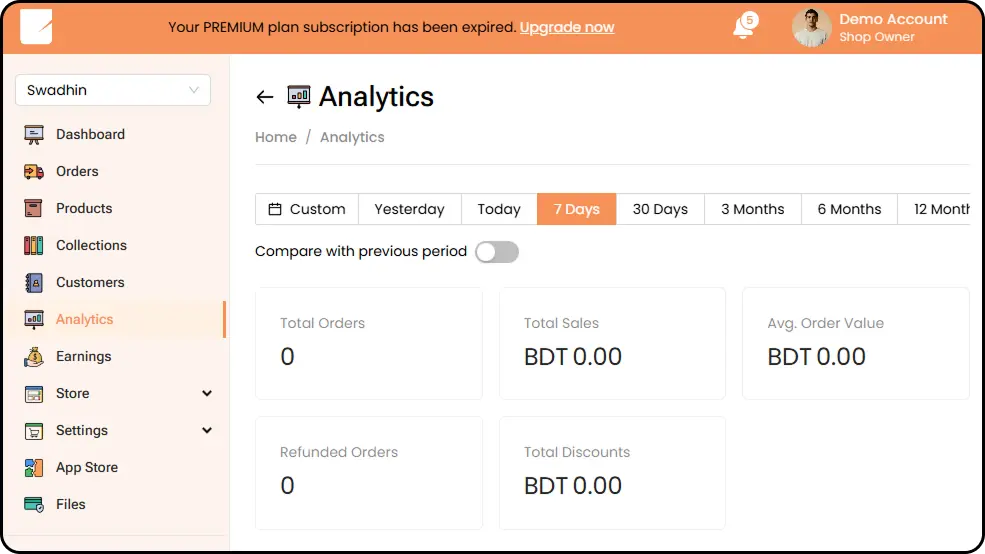Select the 30 Days range tab
This screenshot has width=985, height=554.
click(x=660, y=209)
